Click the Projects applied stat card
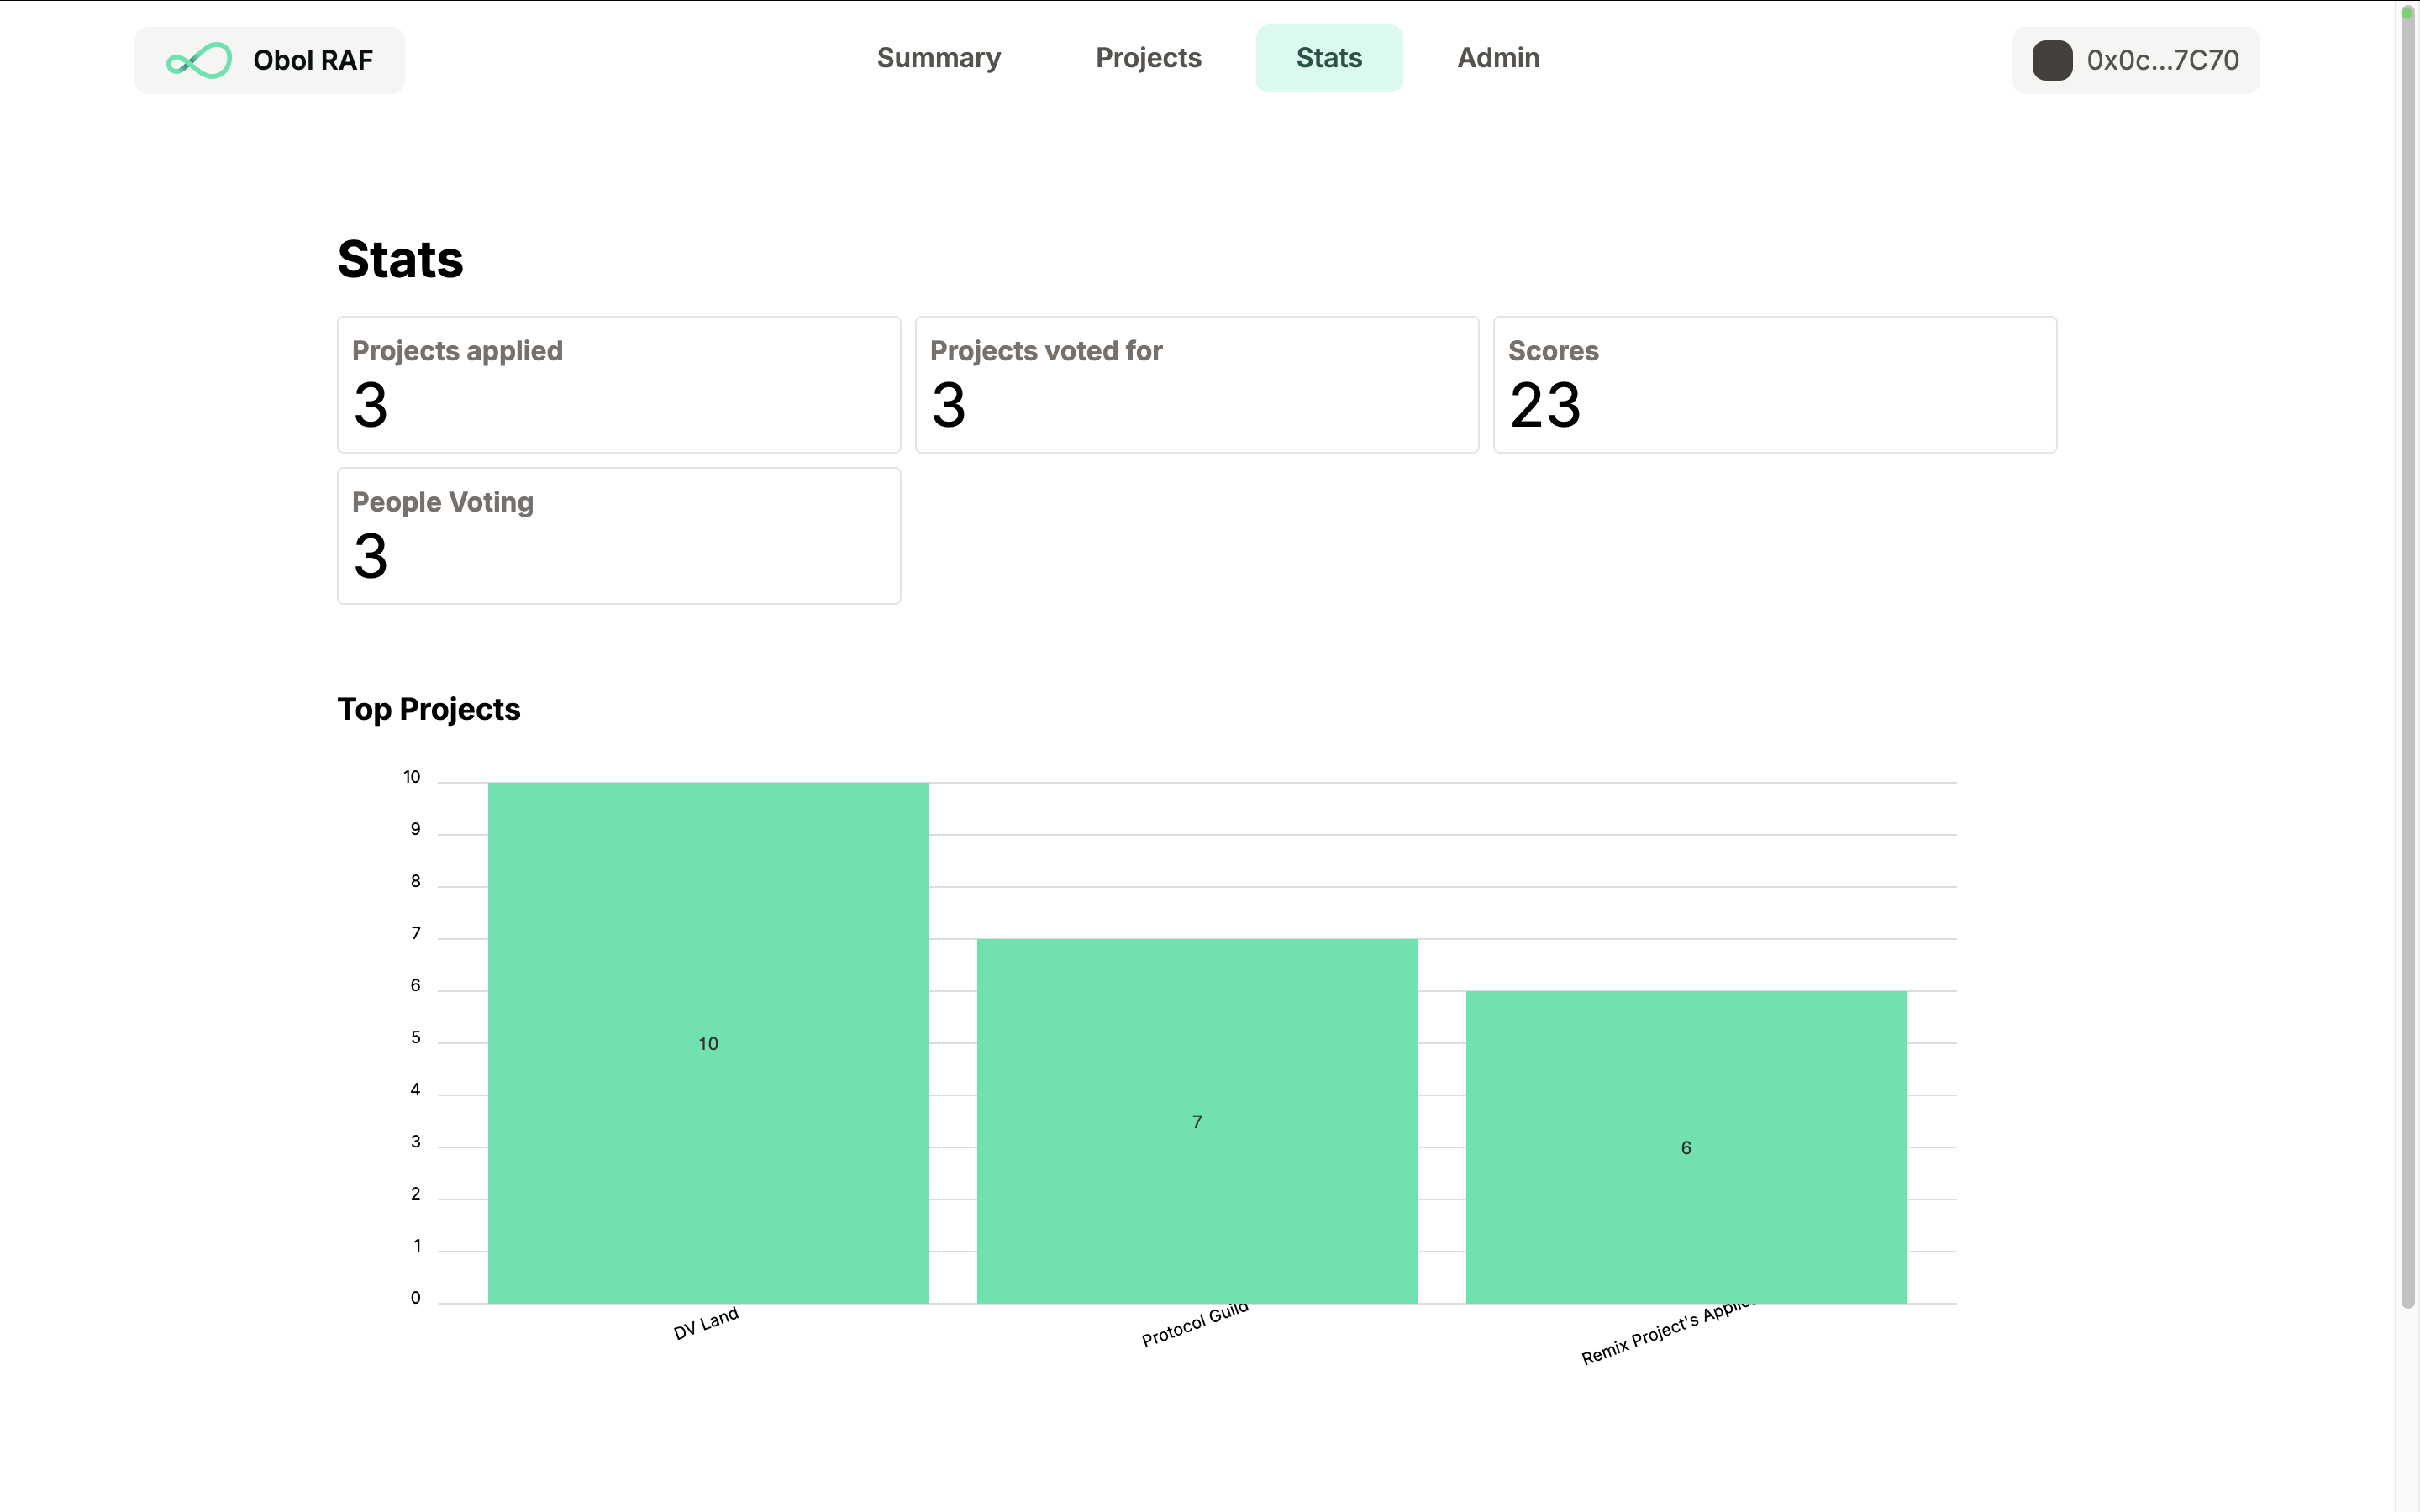 pos(618,385)
